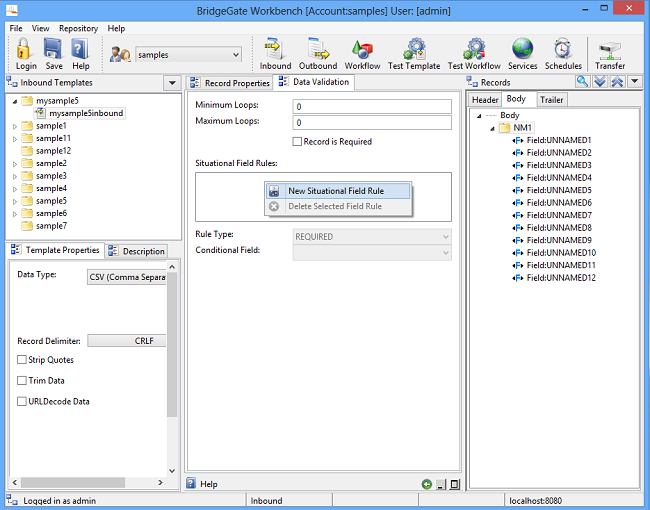Screen dimensions: 650x510
Task: Collapse the mysample5 tree folder
Action: tap(15, 101)
